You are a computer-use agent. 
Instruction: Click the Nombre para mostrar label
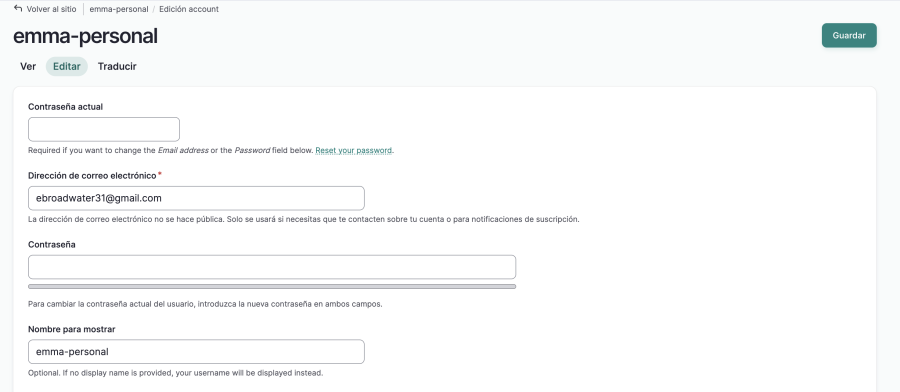pos(72,329)
